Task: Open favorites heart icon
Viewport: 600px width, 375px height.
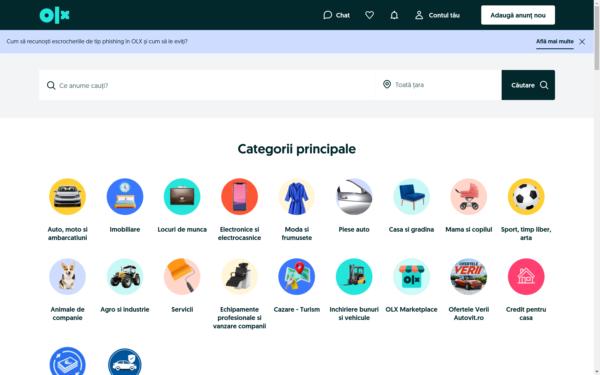Action: 369,15
